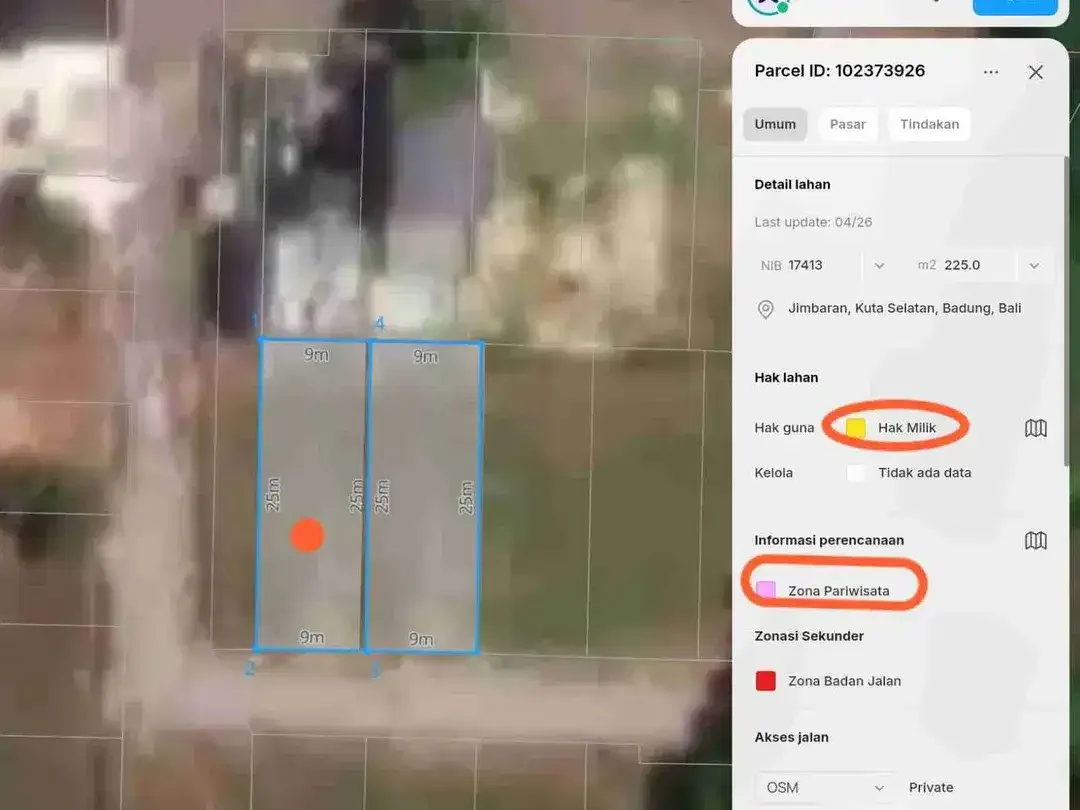The image size is (1080, 810).
Task: Click the Zona Pariwisata label
Action: 838,591
